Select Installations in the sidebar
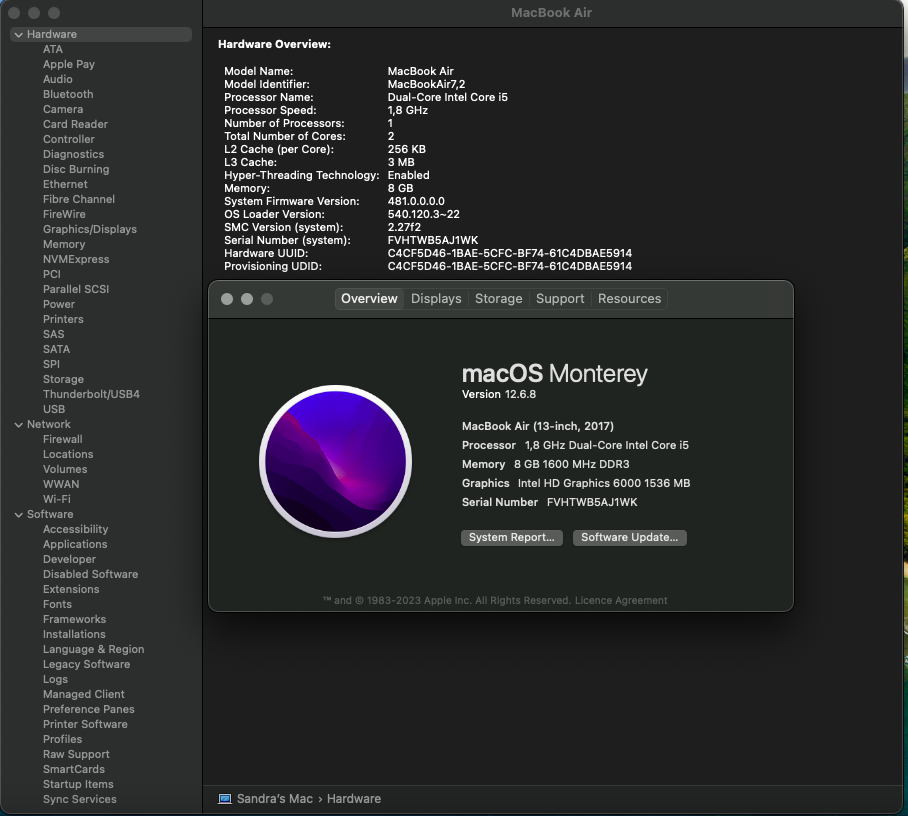 (x=74, y=635)
